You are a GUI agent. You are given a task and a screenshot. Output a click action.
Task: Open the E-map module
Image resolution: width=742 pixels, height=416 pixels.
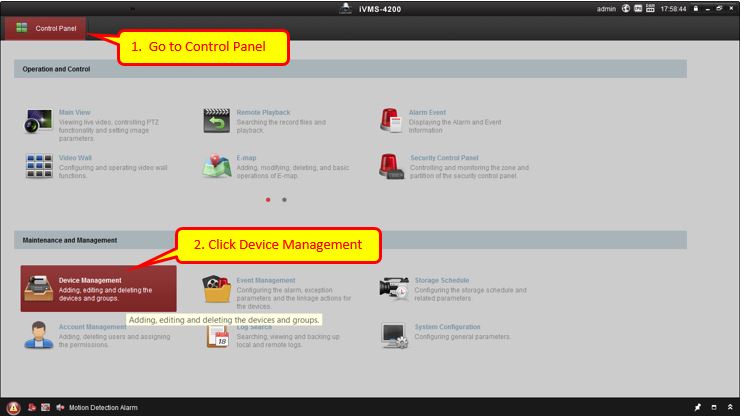[217, 166]
